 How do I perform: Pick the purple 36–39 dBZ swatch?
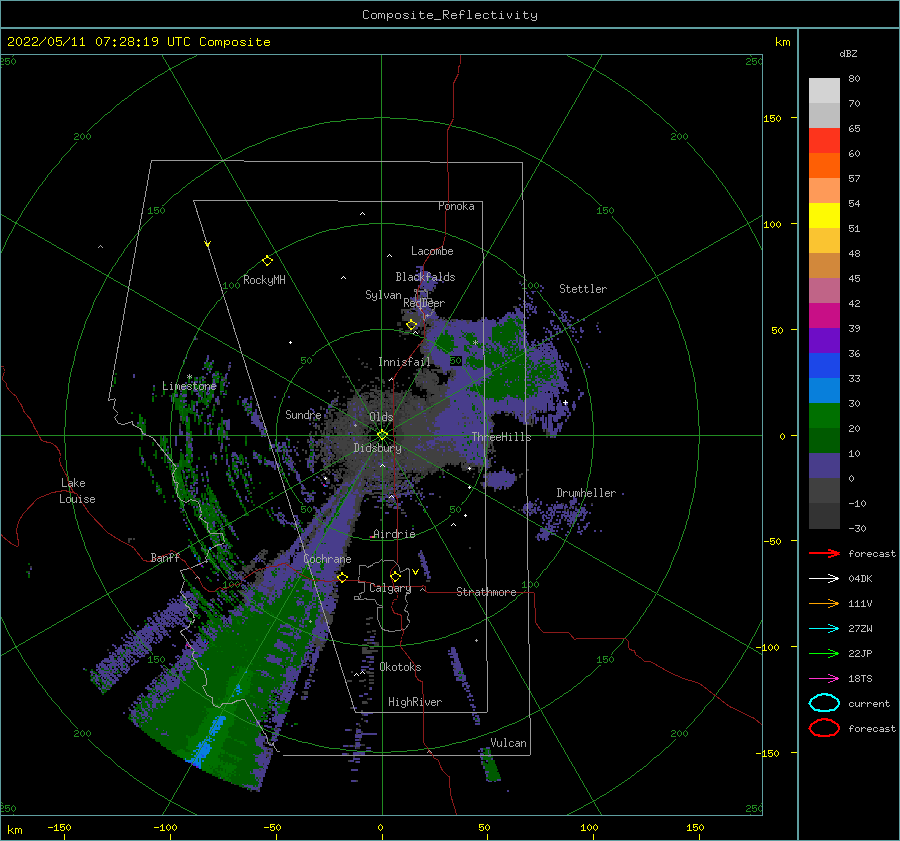(824, 341)
